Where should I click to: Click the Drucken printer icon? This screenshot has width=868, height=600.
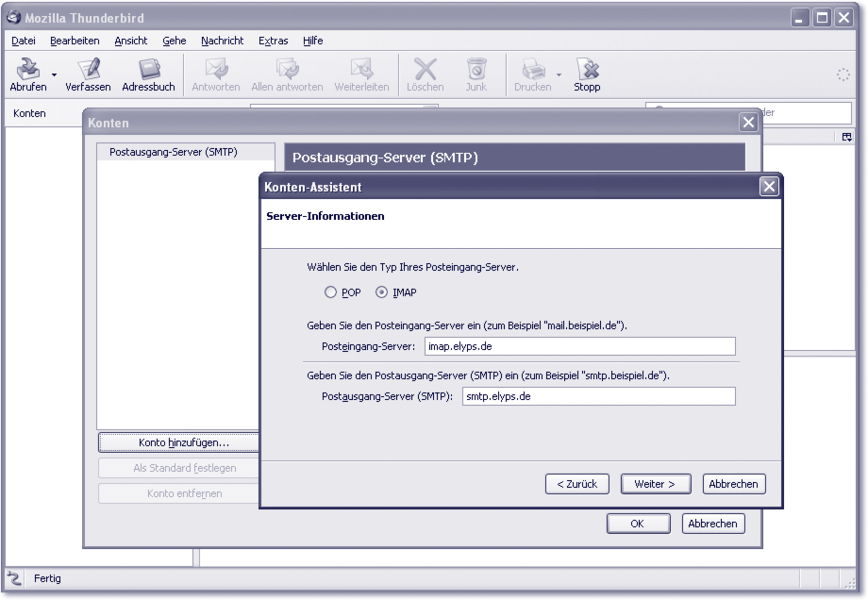pos(533,70)
